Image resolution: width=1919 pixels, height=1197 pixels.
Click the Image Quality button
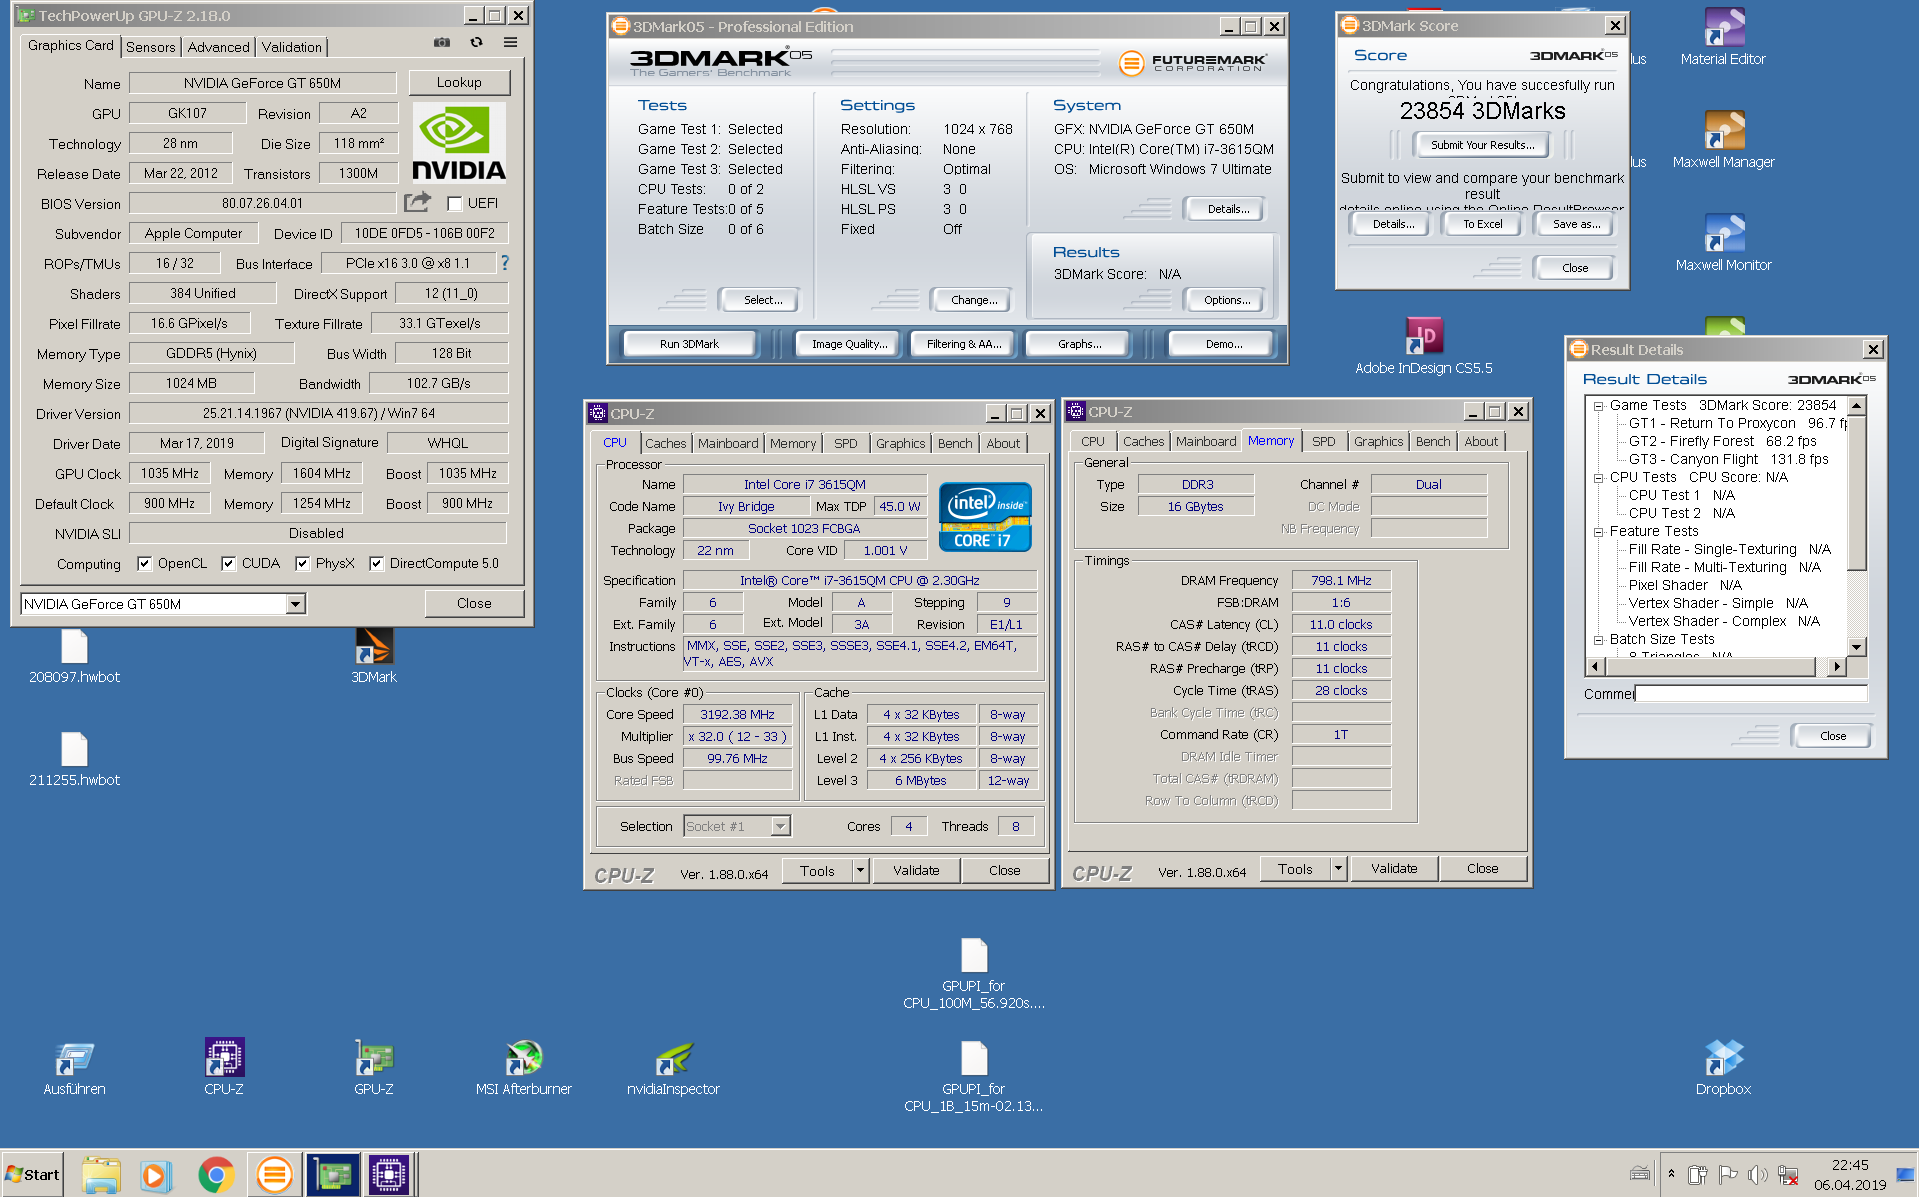pyautogui.click(x=849, y=344)
